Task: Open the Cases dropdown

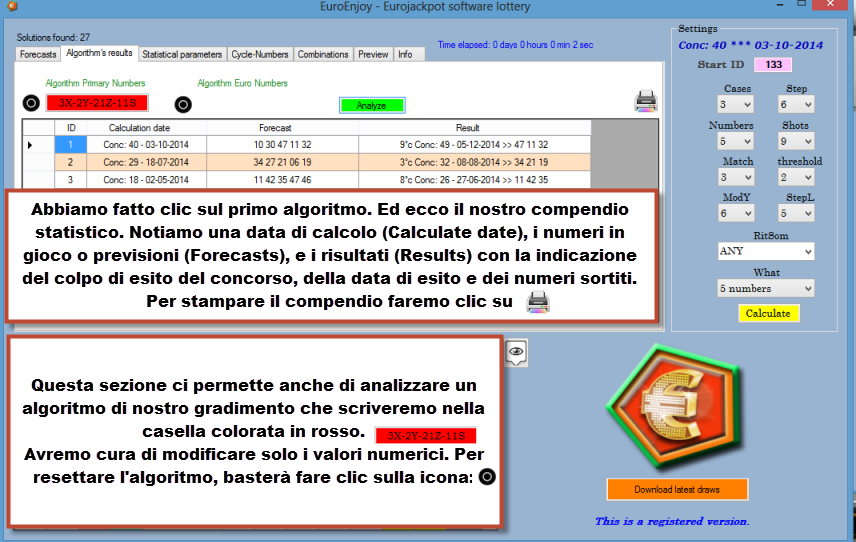Action: (736, 104)
